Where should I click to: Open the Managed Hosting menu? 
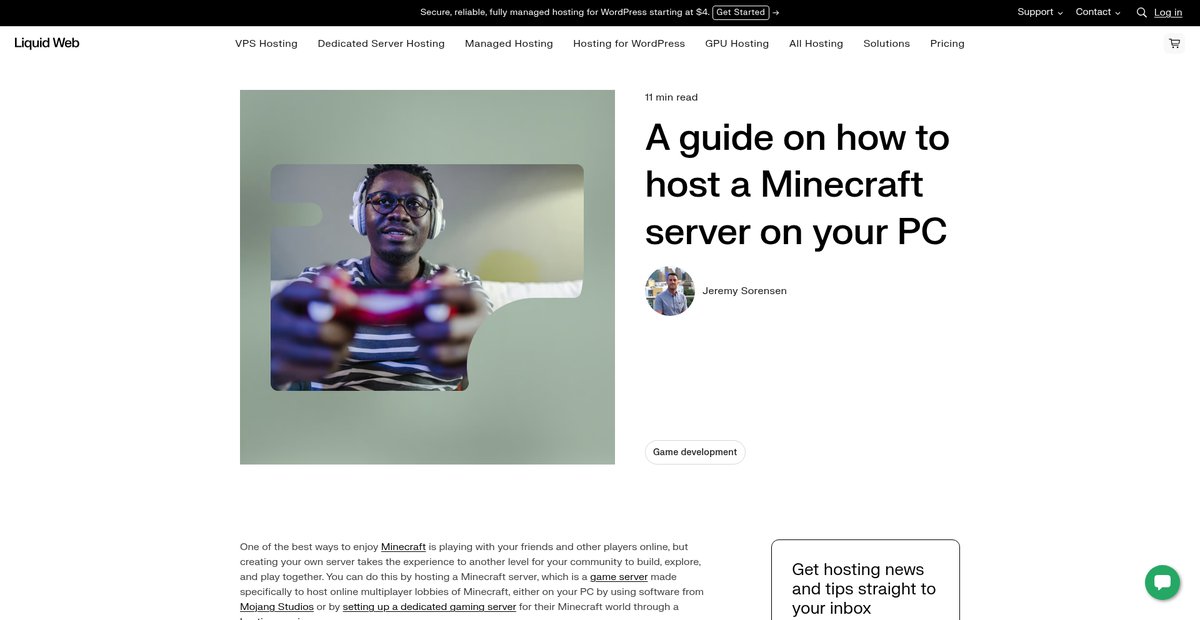(509, 43)
